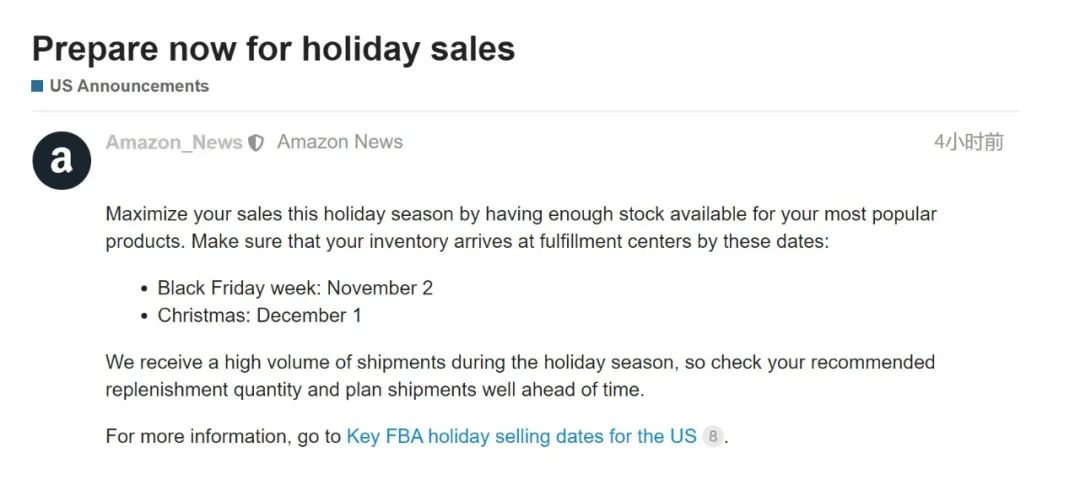Click the link click-count badge showing 8

pyautogui.click(x=713, y=437)
